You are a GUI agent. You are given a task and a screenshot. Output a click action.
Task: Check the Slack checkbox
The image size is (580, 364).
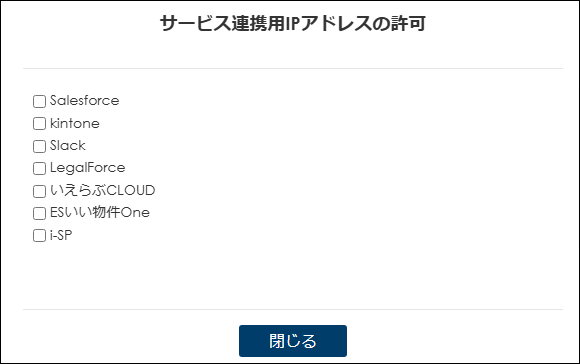pos(39,146)
